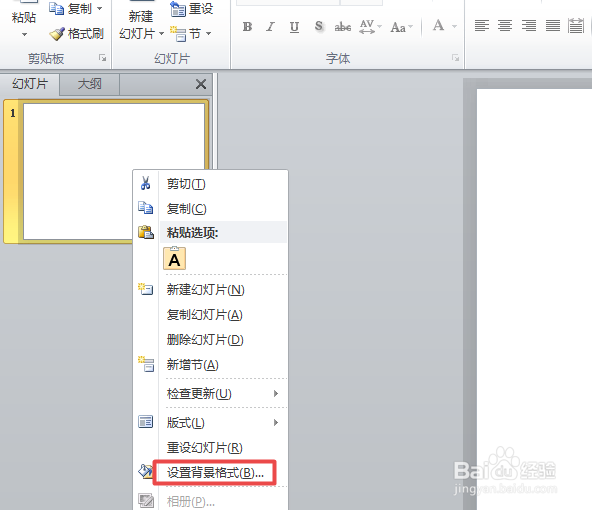Click the Add Section menu icon
The image size is (592, 510).
[x=146, y=364]
